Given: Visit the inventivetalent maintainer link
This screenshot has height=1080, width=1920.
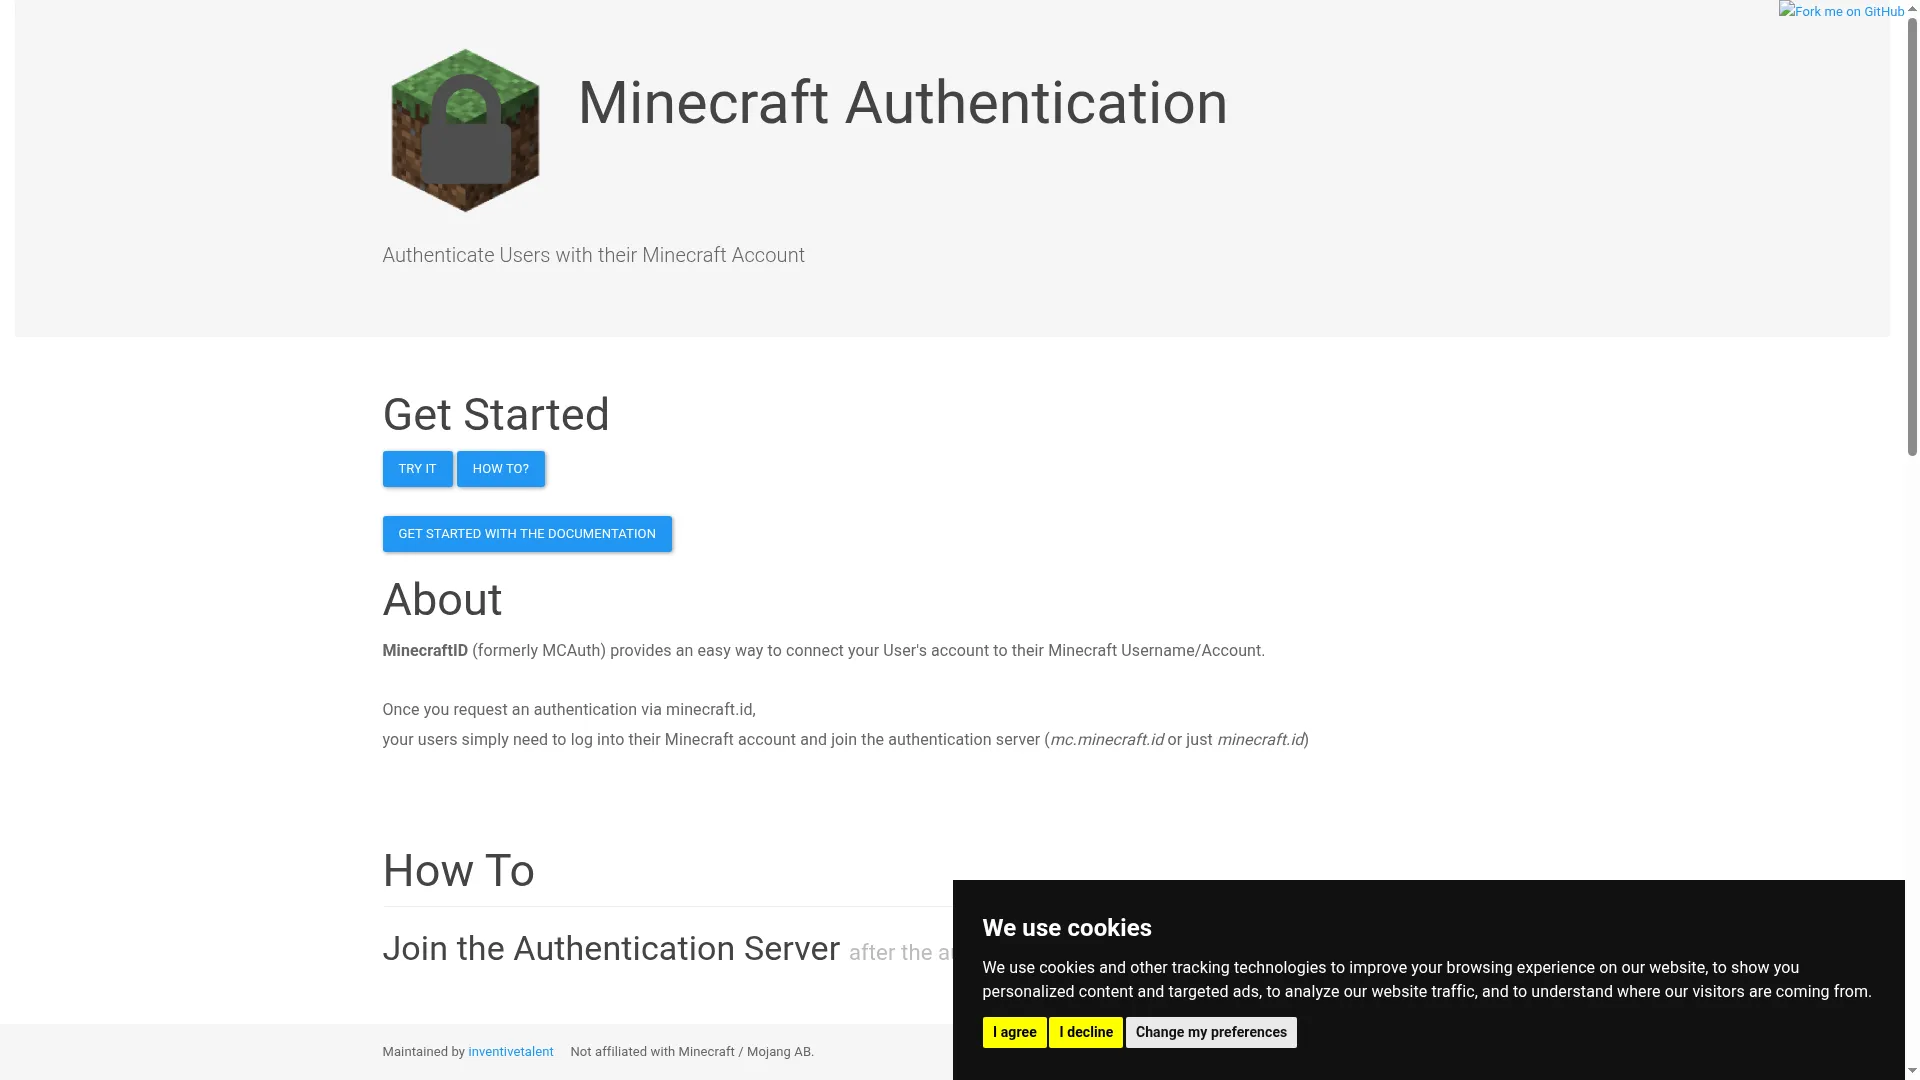Looking at the screenshot, I should 510,1052.
